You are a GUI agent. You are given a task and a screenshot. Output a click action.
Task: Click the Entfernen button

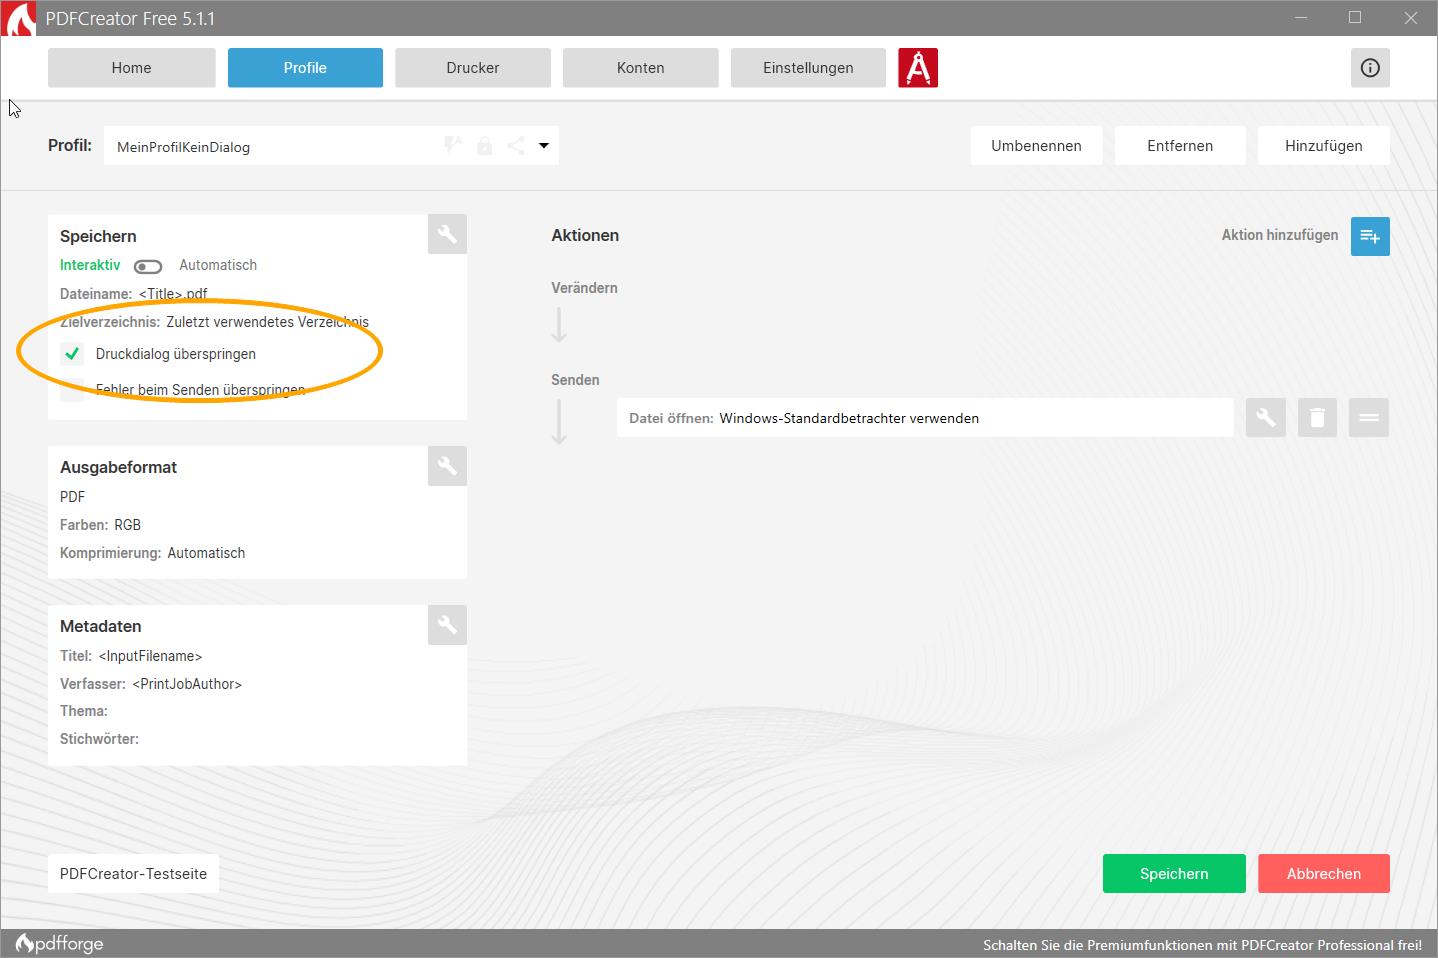1180,146
